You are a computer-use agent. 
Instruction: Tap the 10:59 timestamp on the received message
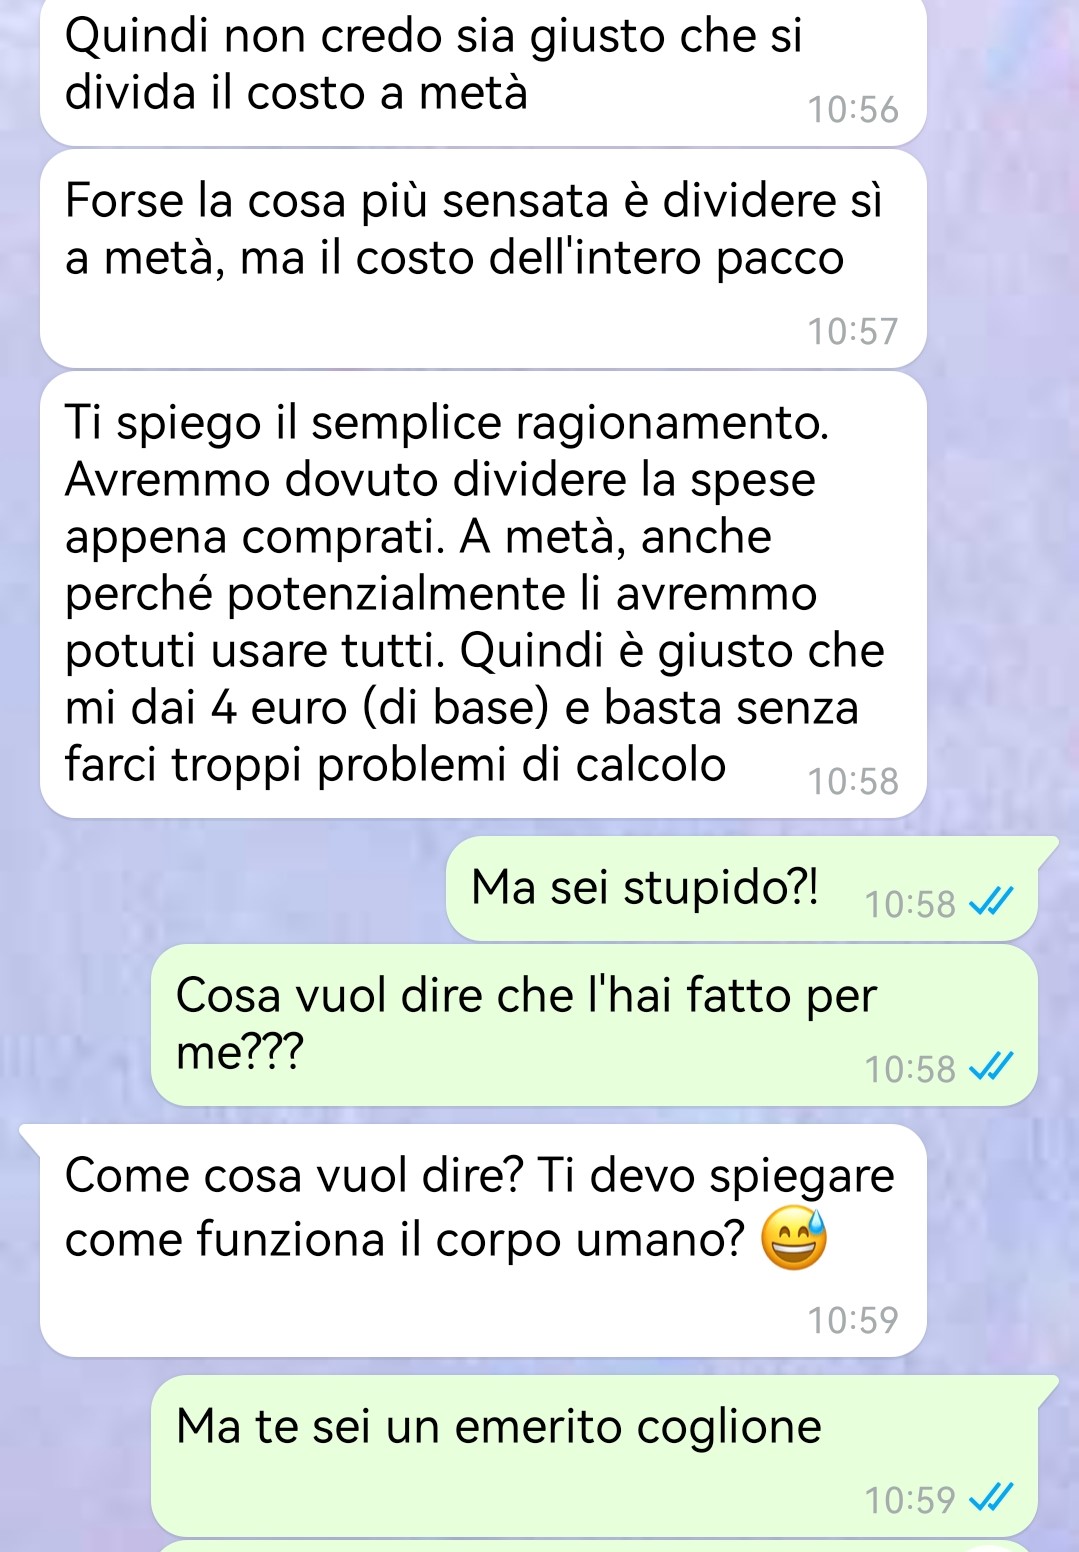(x=853, y=1320)
